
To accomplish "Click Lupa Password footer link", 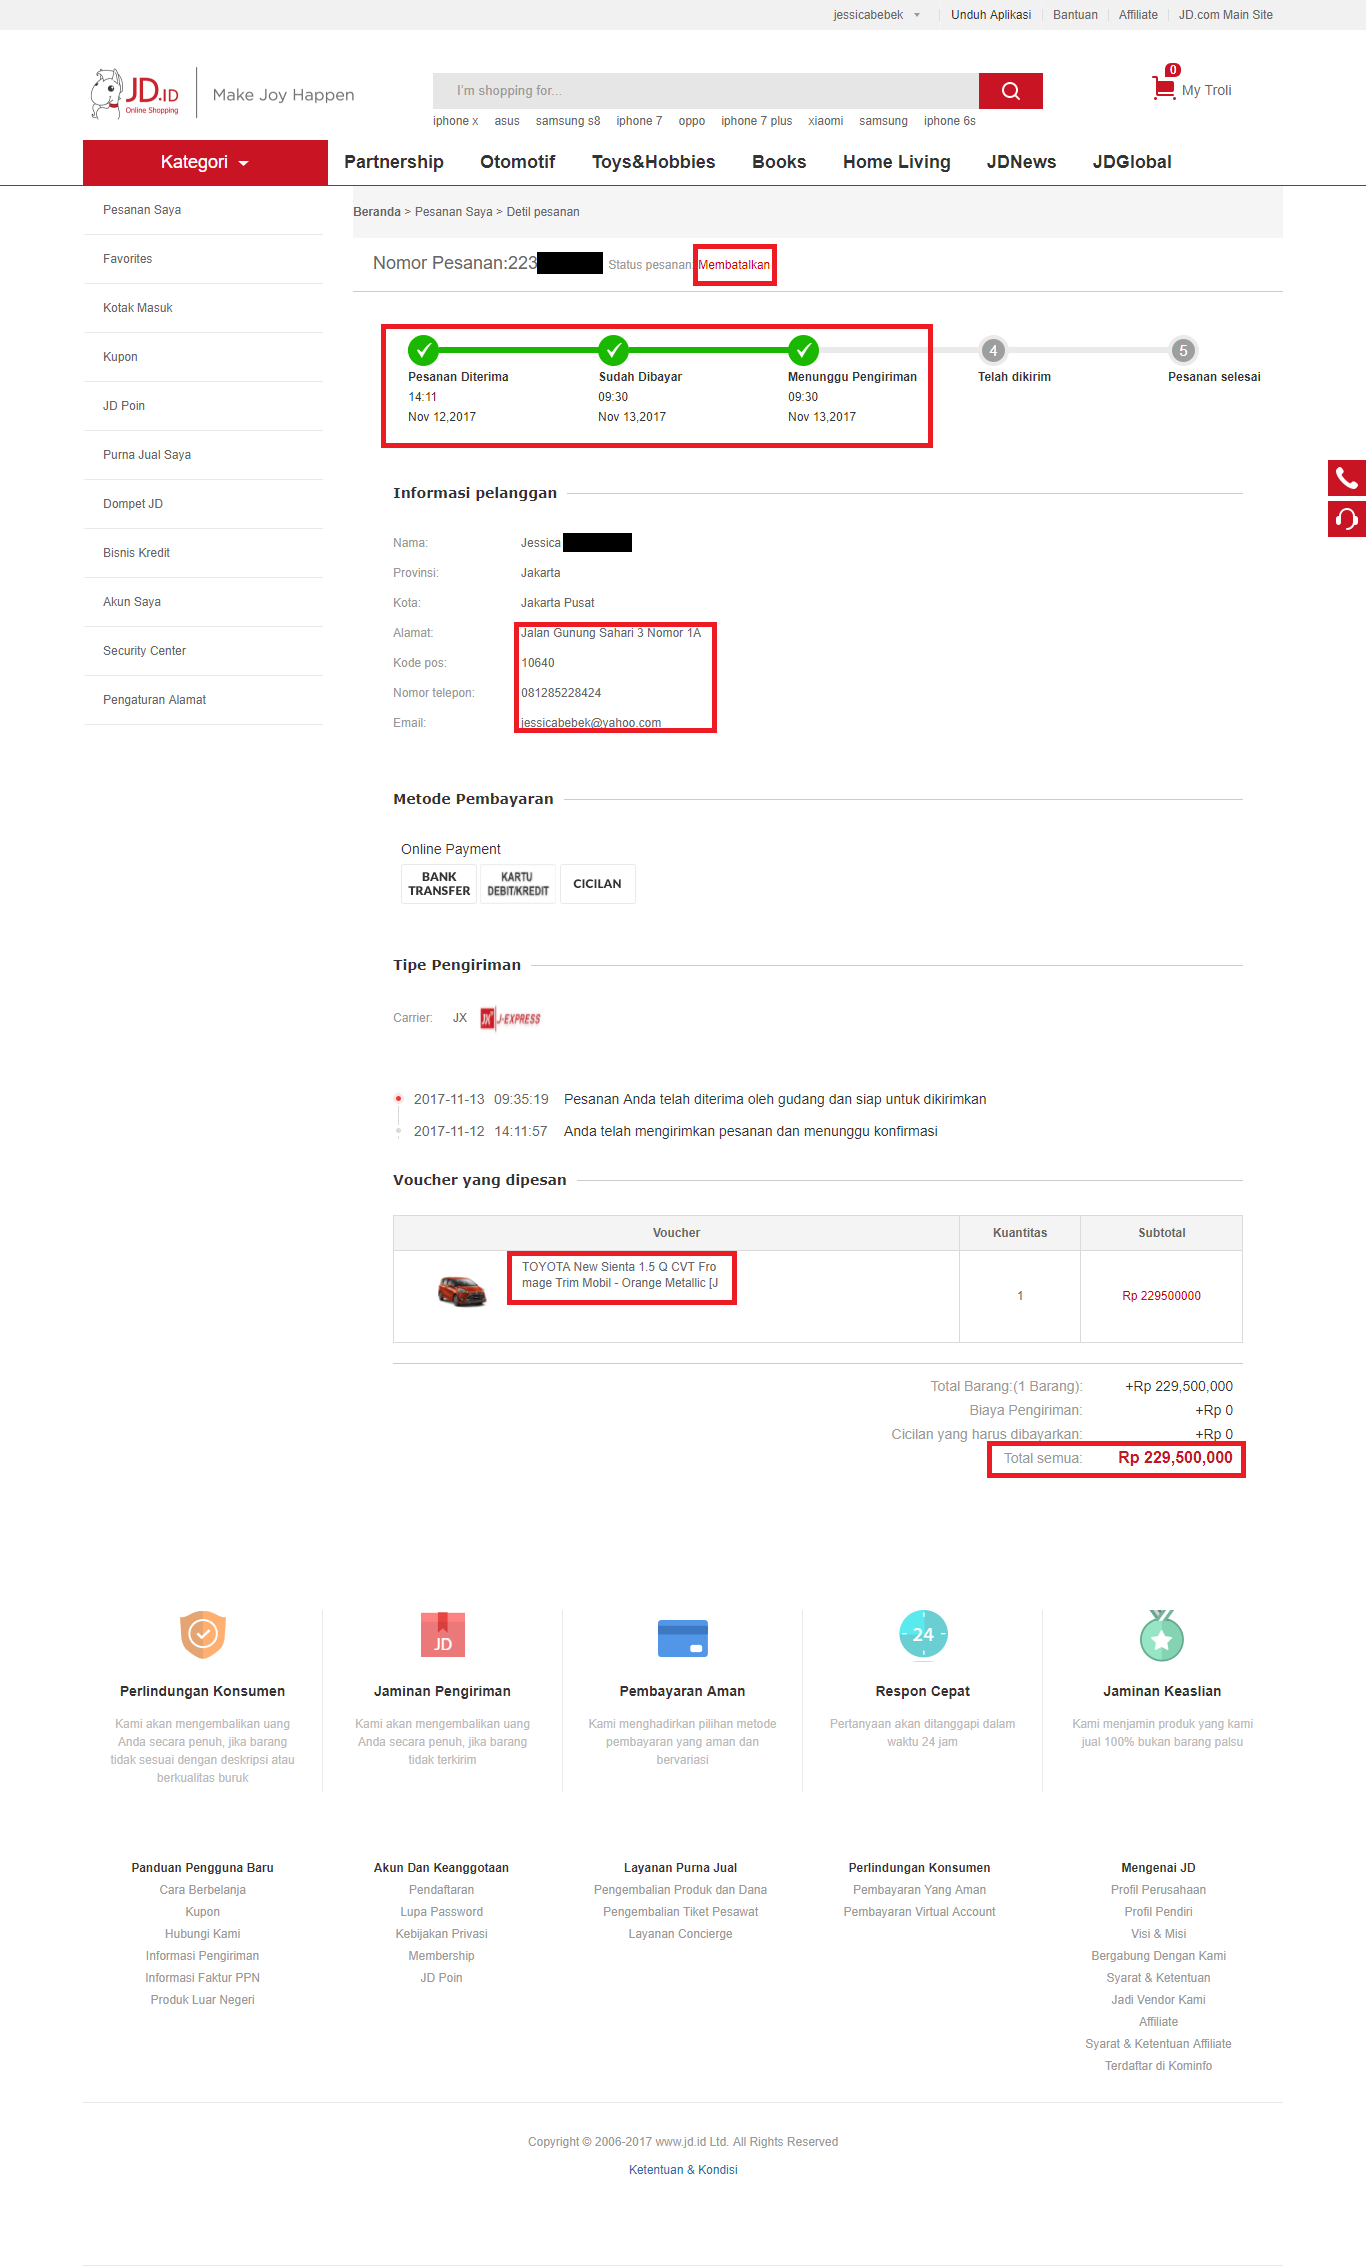I will tap(442, 1912).
